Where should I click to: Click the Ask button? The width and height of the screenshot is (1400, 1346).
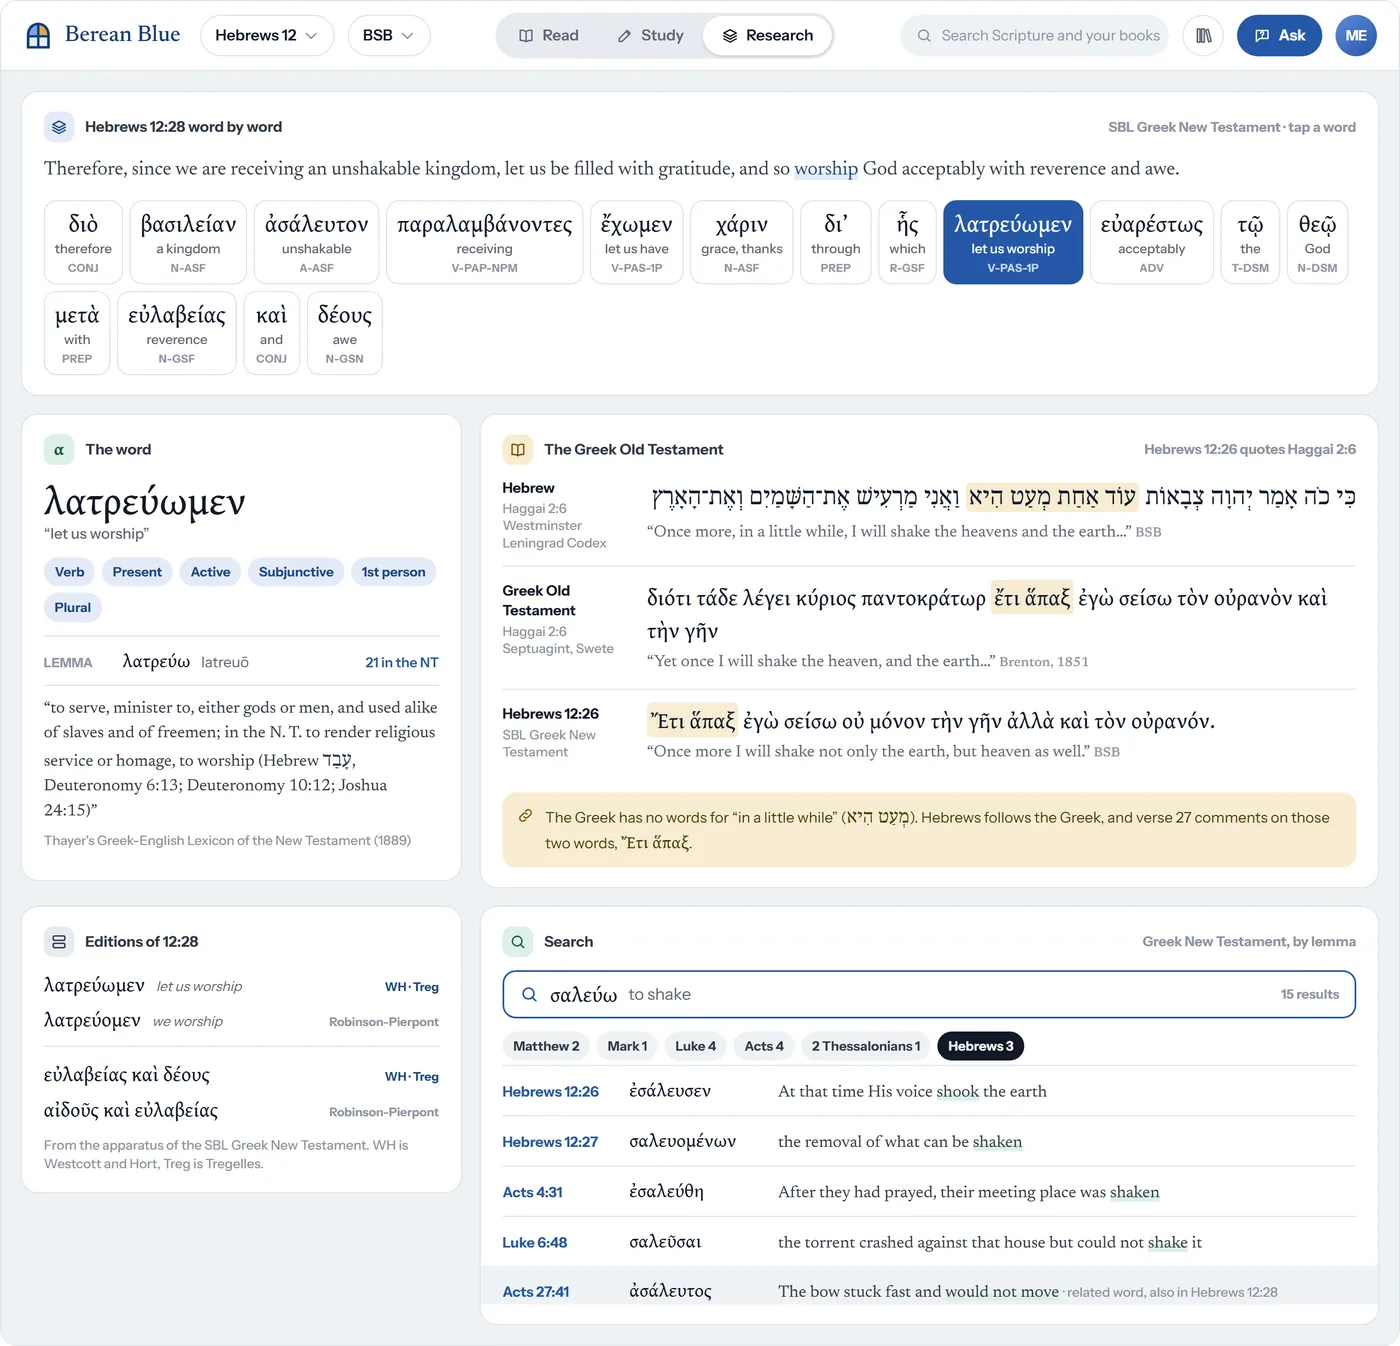pos(1279,36)
